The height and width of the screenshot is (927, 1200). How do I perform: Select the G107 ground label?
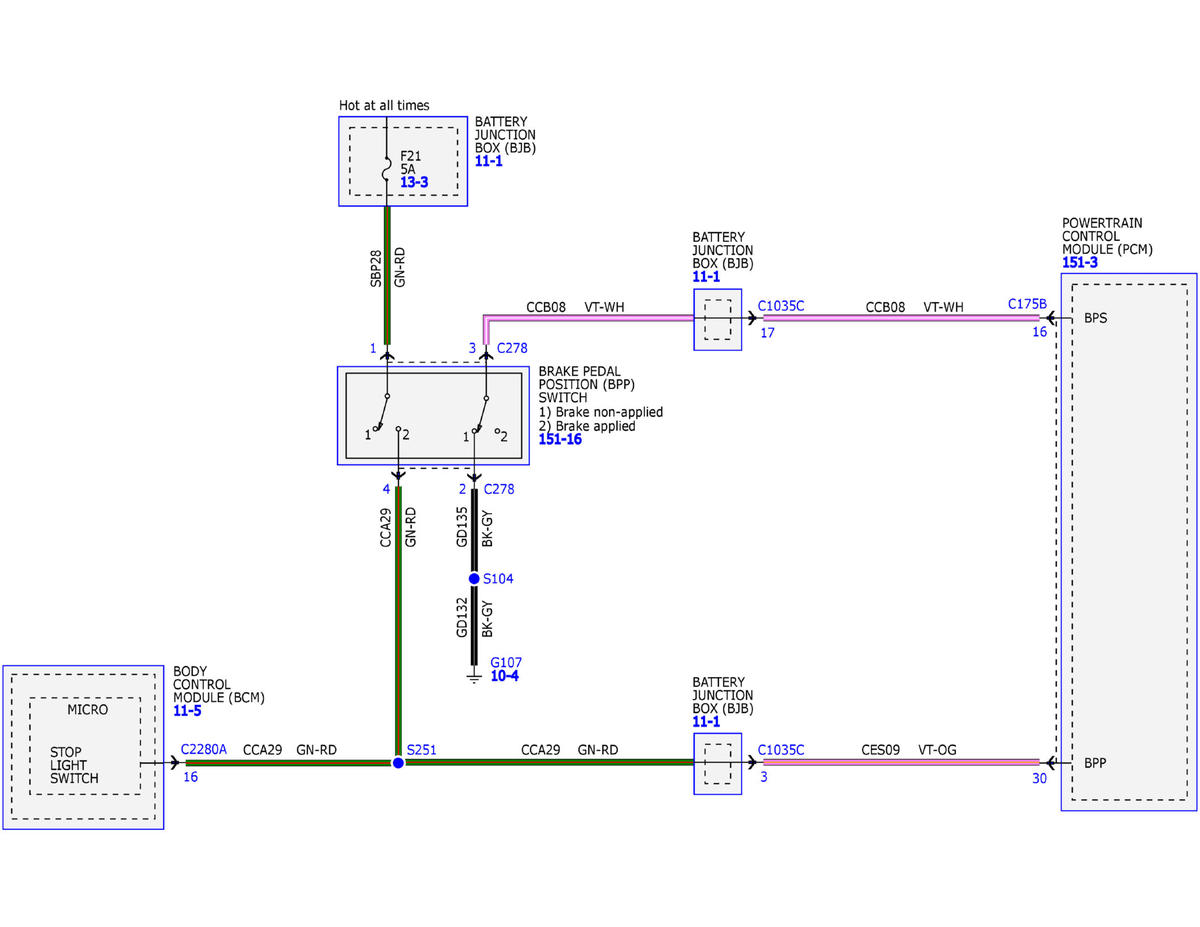point(506,662)
